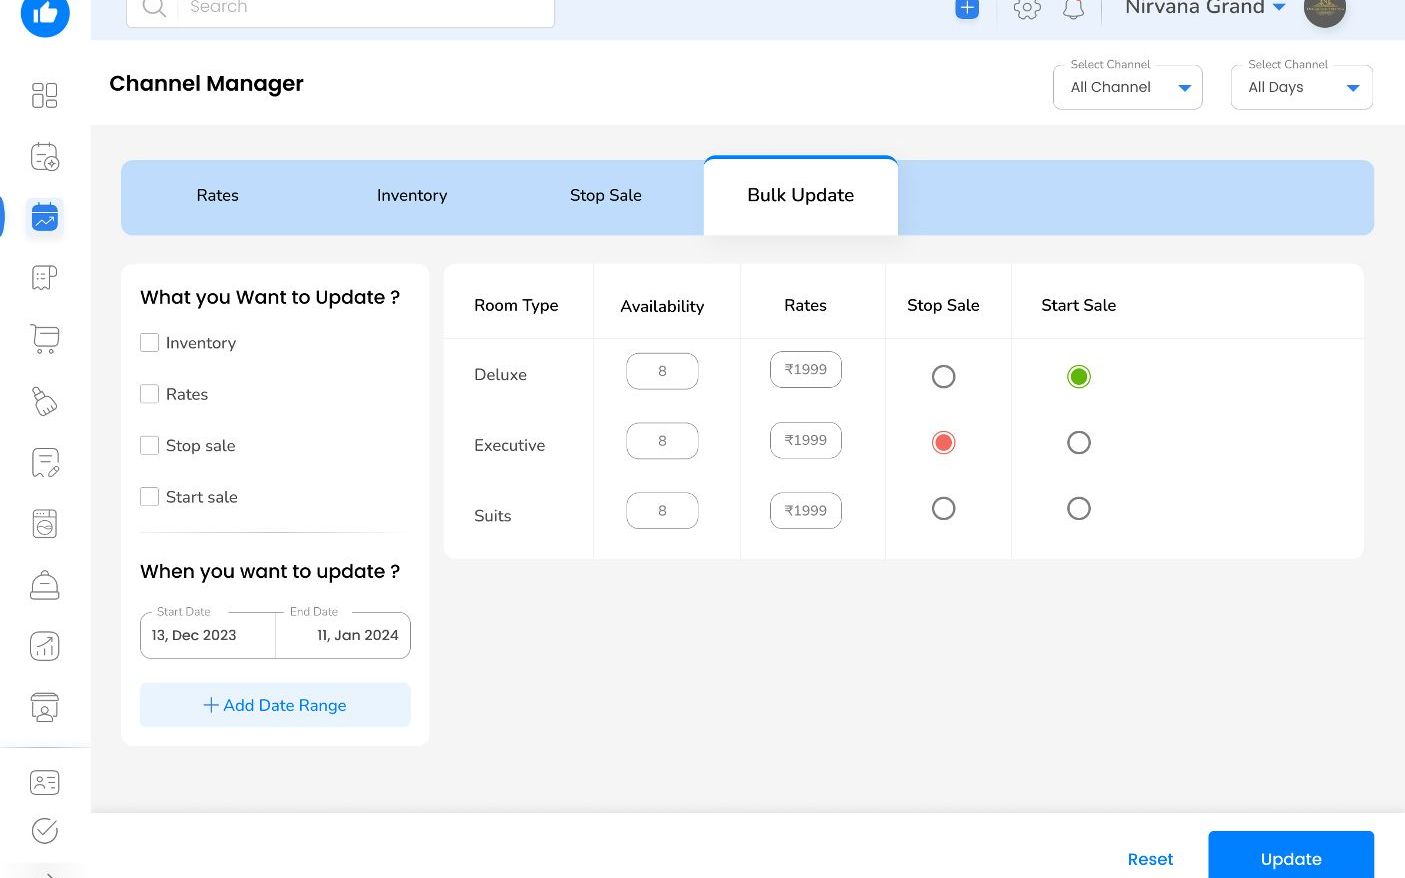The width and height of the screenshot is (1405, 878).
Task: Open the dashboard grid icon in sidebar
Action: click(45, 95)
